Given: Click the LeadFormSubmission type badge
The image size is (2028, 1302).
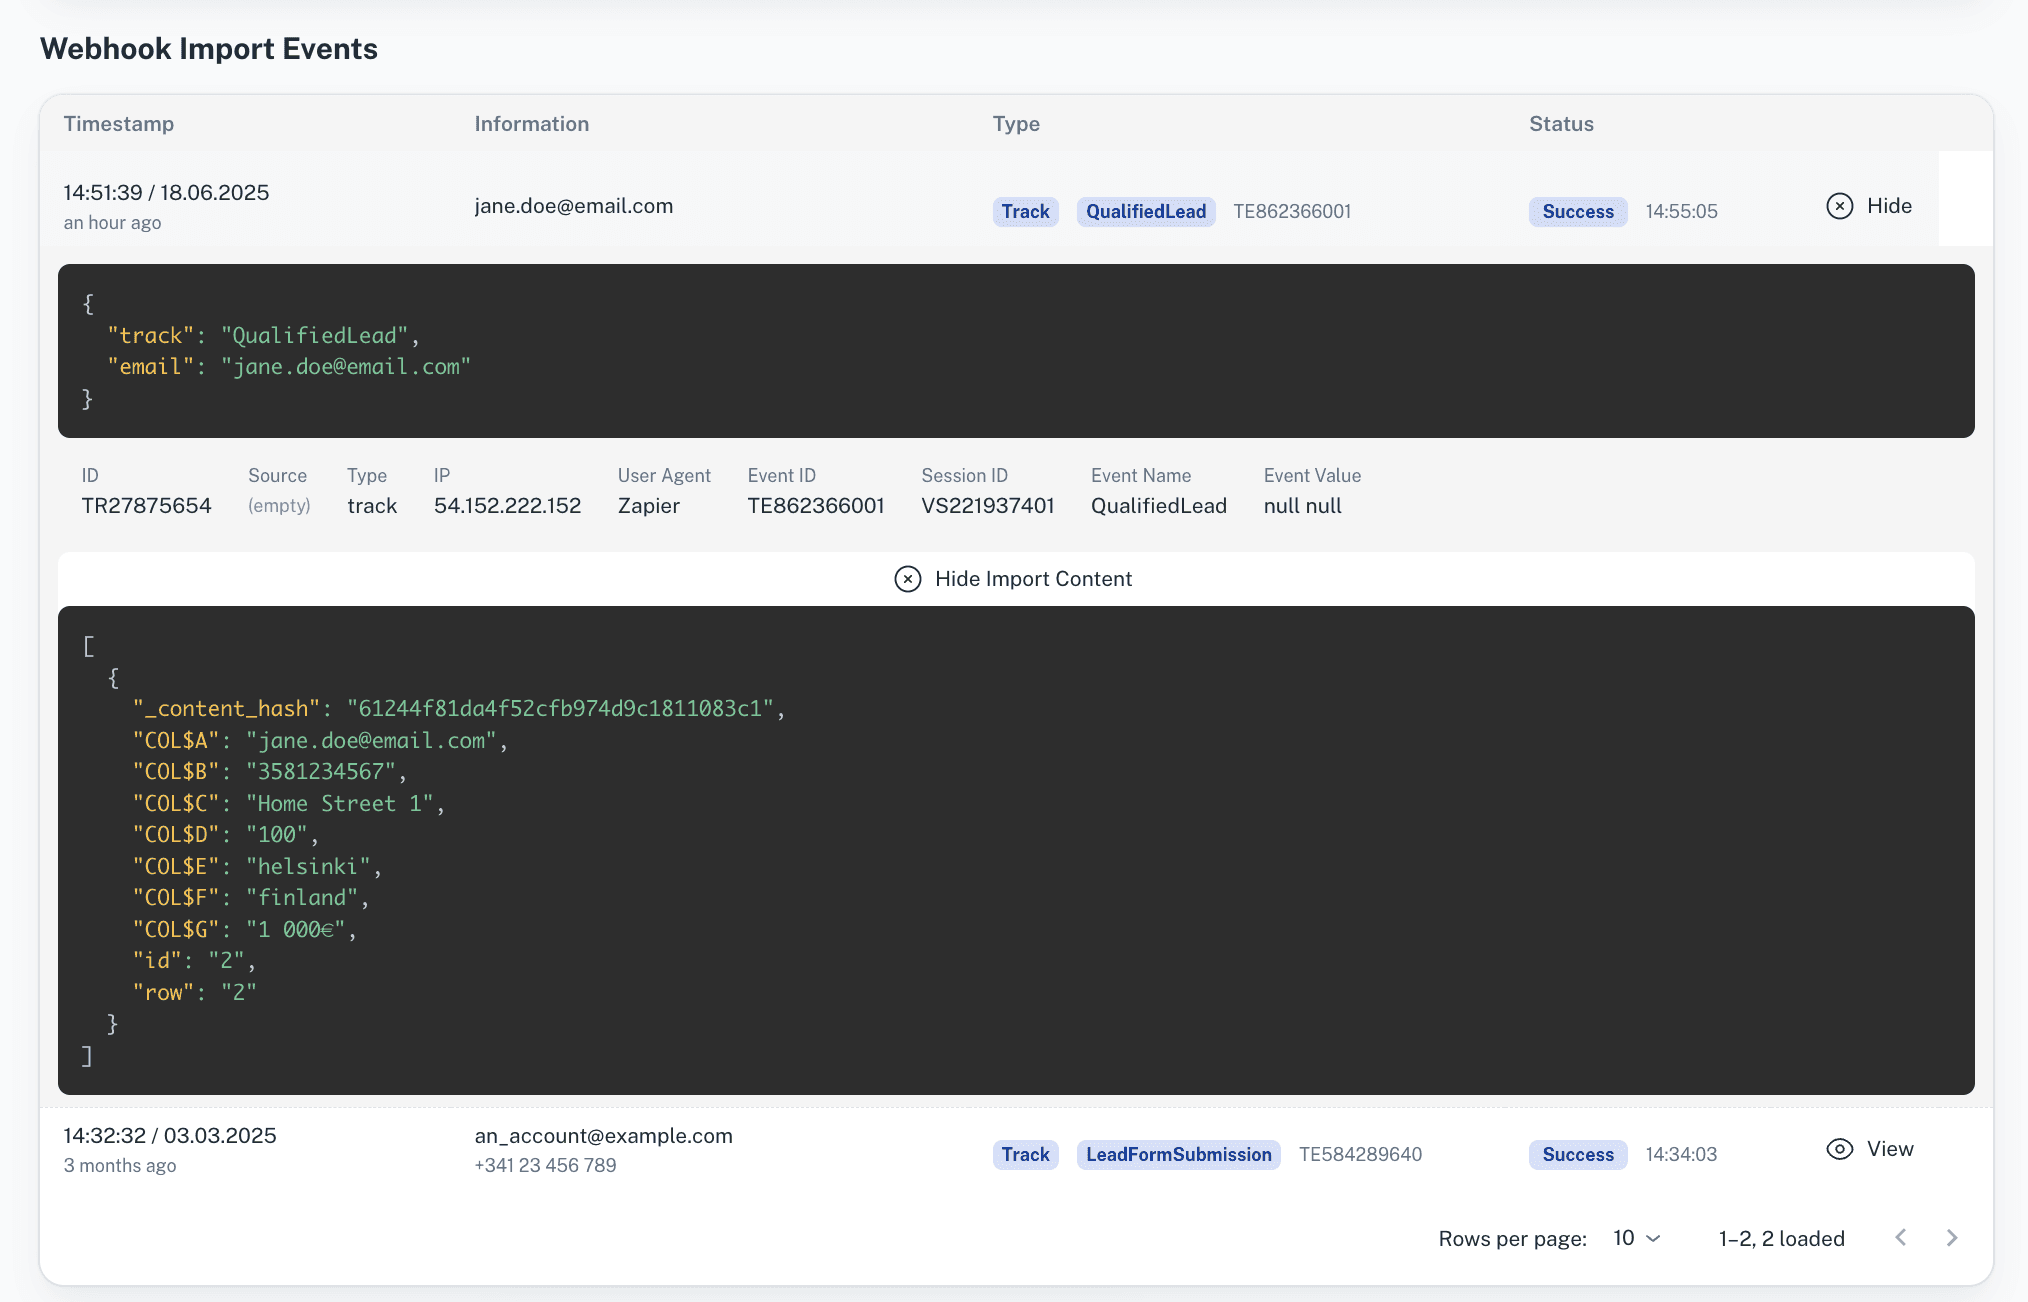Looking at the screenshot, I should pos(1178,1154).
